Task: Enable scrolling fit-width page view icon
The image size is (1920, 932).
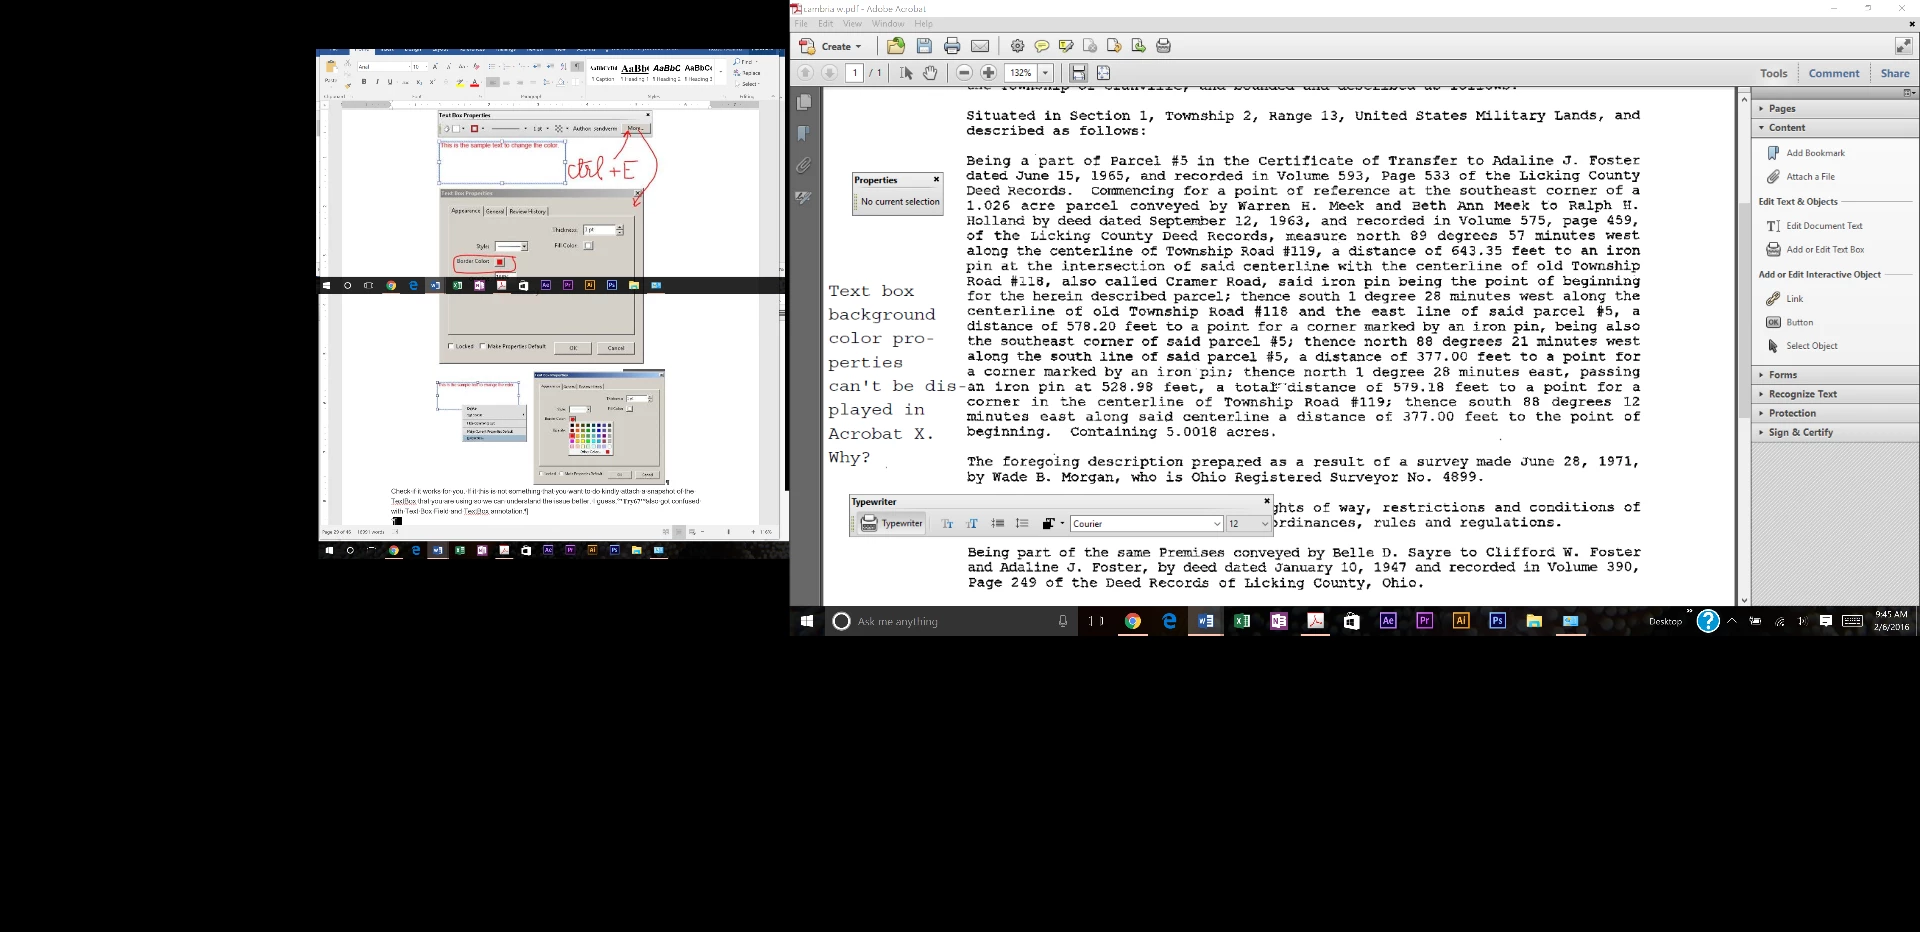Action: click(x=1078, y=73)
